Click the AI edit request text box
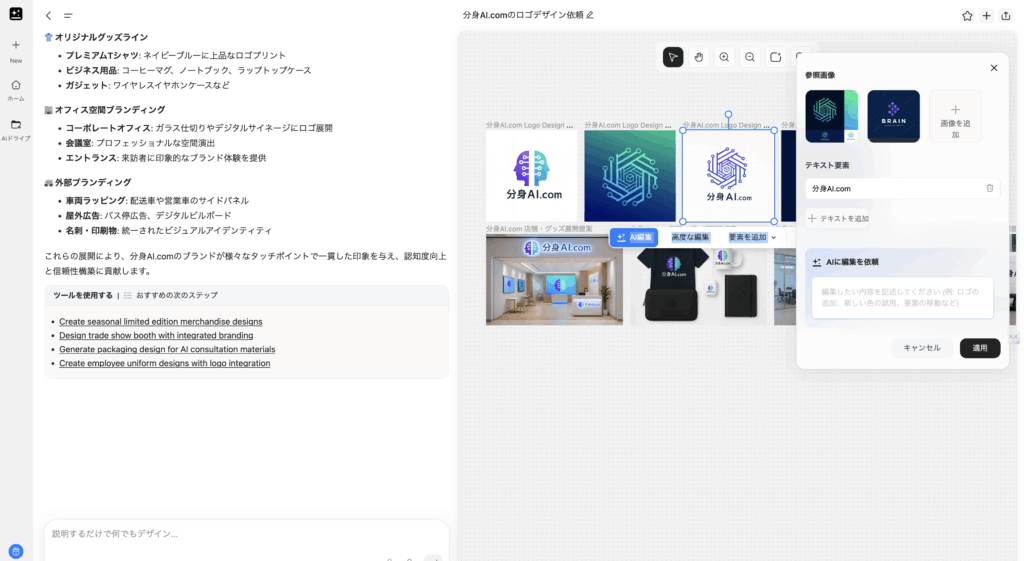1024x561 pixels. point(902,298)
